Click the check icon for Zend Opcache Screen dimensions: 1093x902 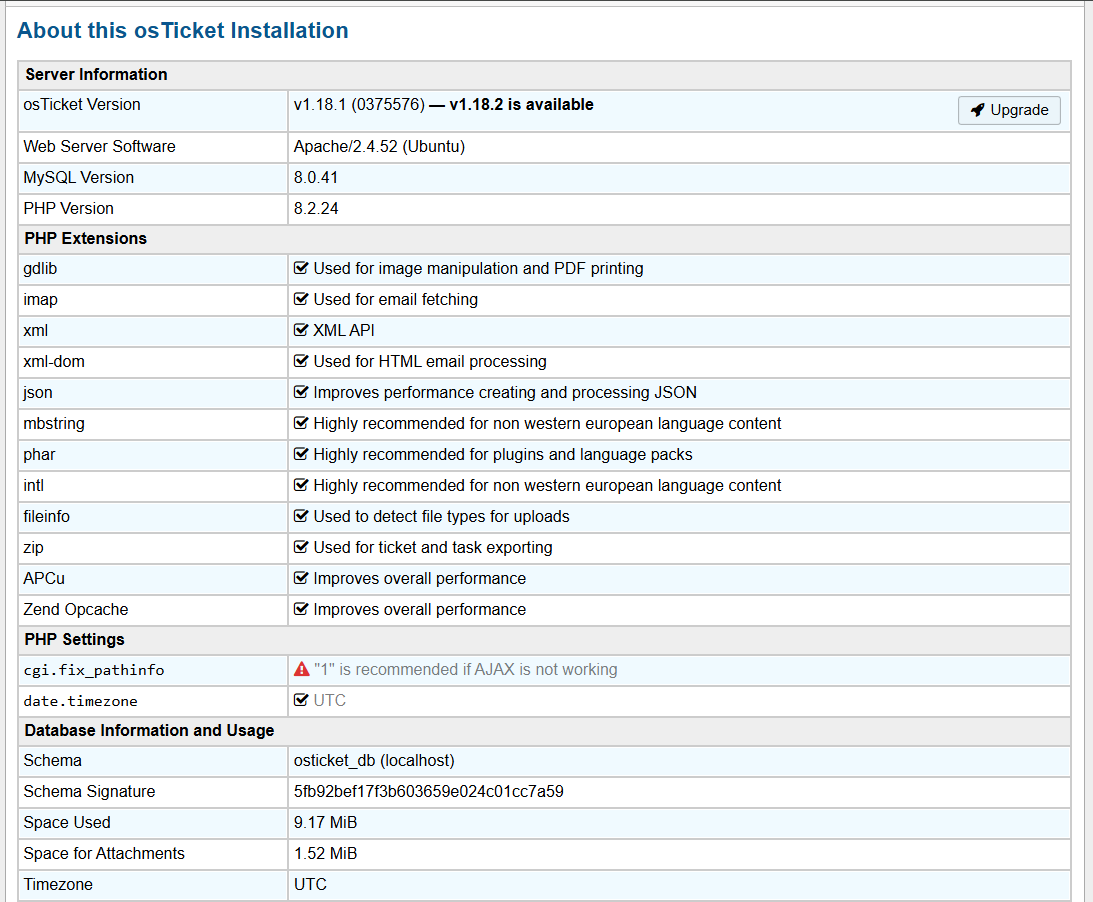tap(301, 609)
